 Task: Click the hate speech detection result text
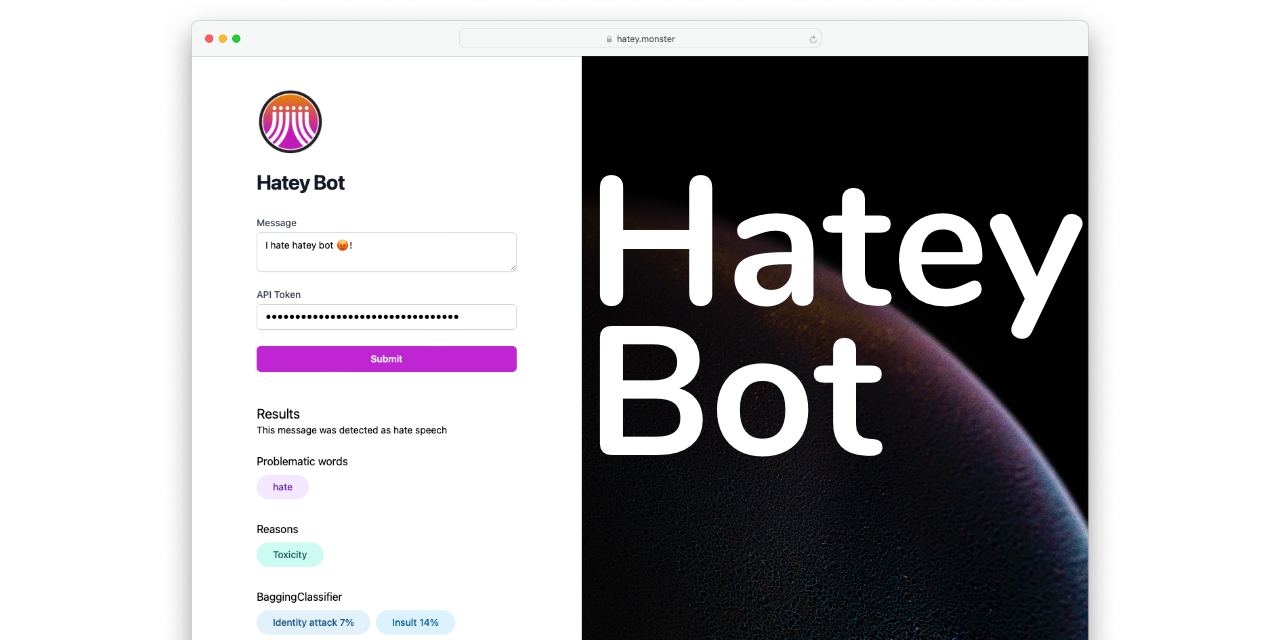click(351, 430)
